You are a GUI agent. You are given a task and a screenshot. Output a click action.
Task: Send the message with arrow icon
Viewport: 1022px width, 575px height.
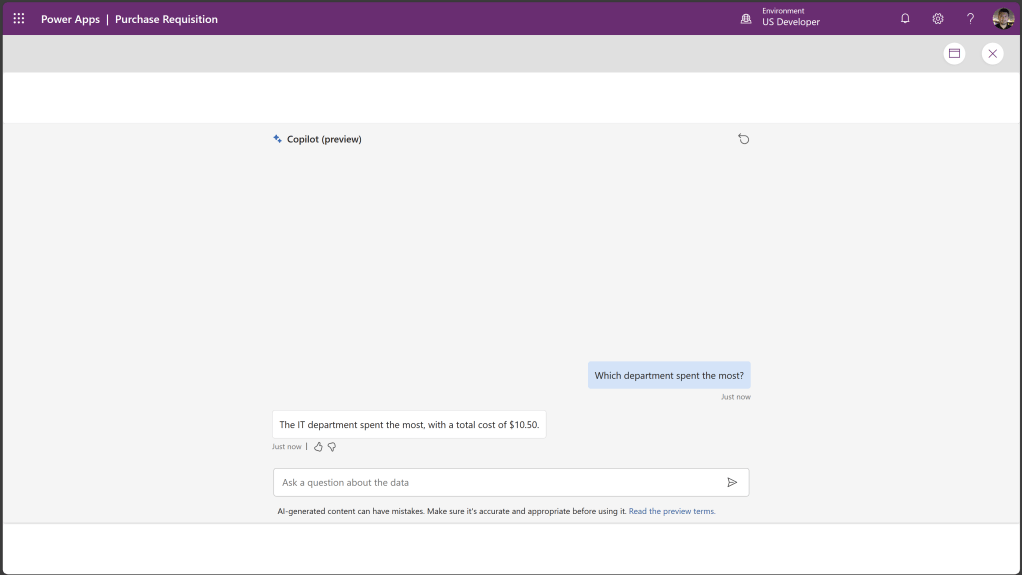732,482
